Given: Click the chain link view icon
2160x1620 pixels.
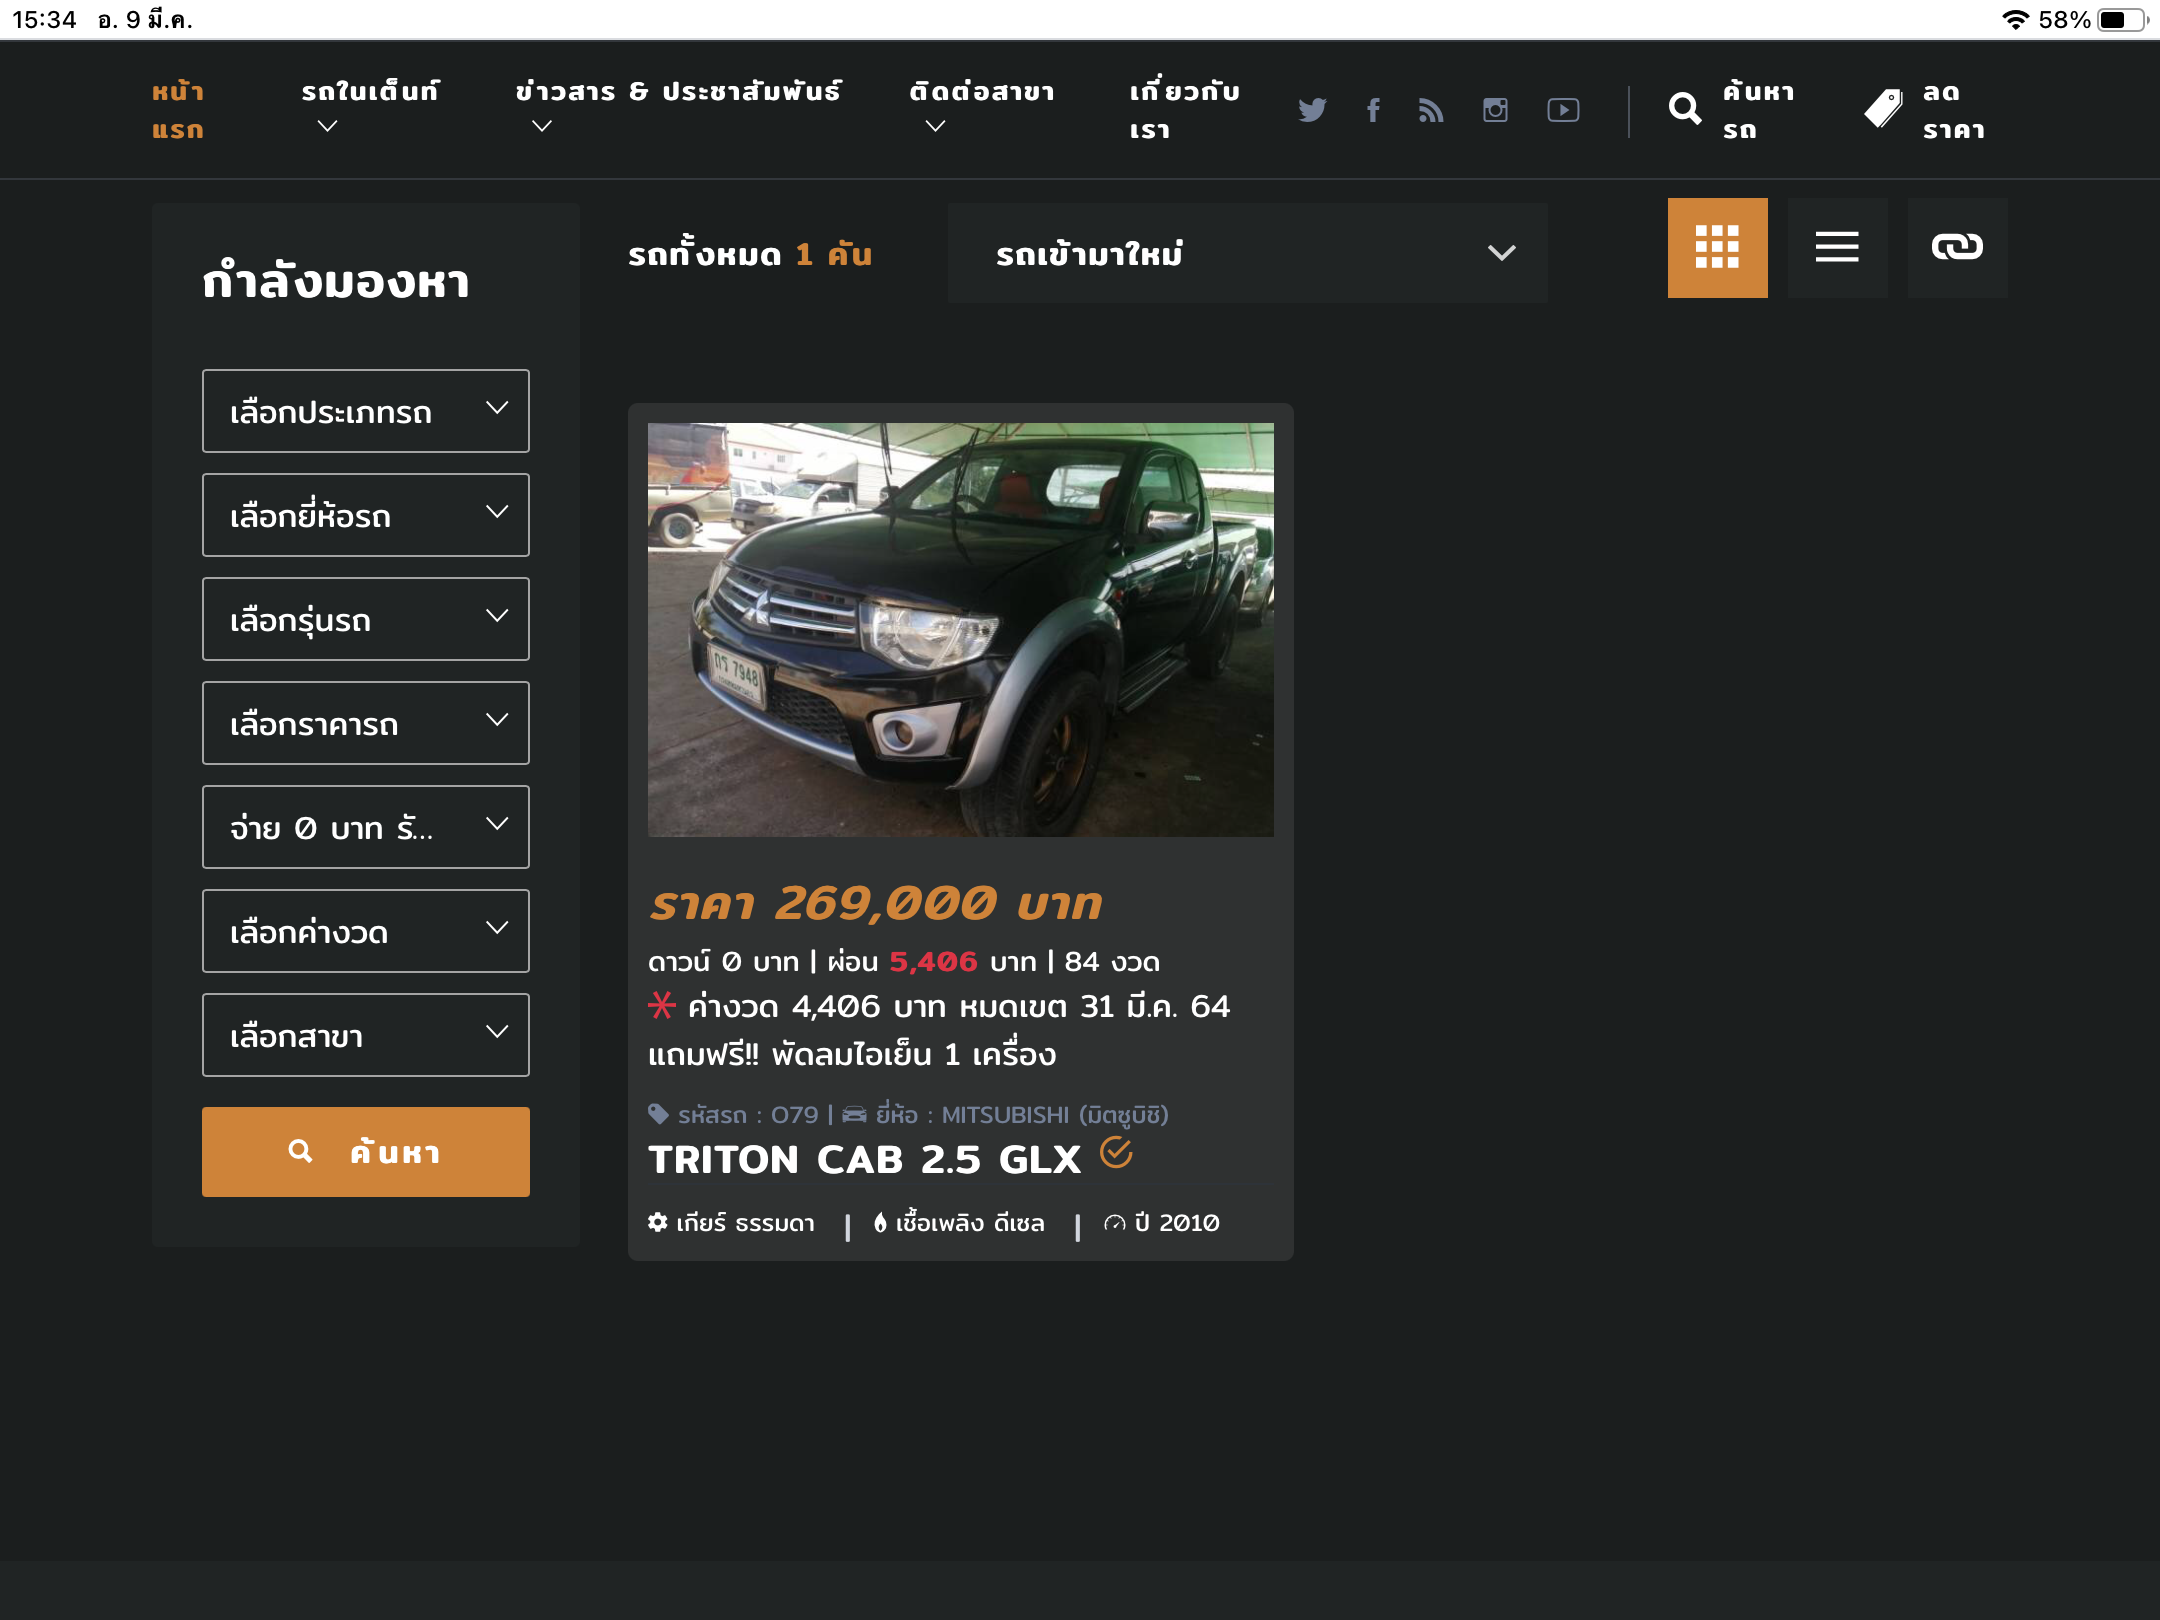Looking at the screenshot, I should pos(1957,247).
